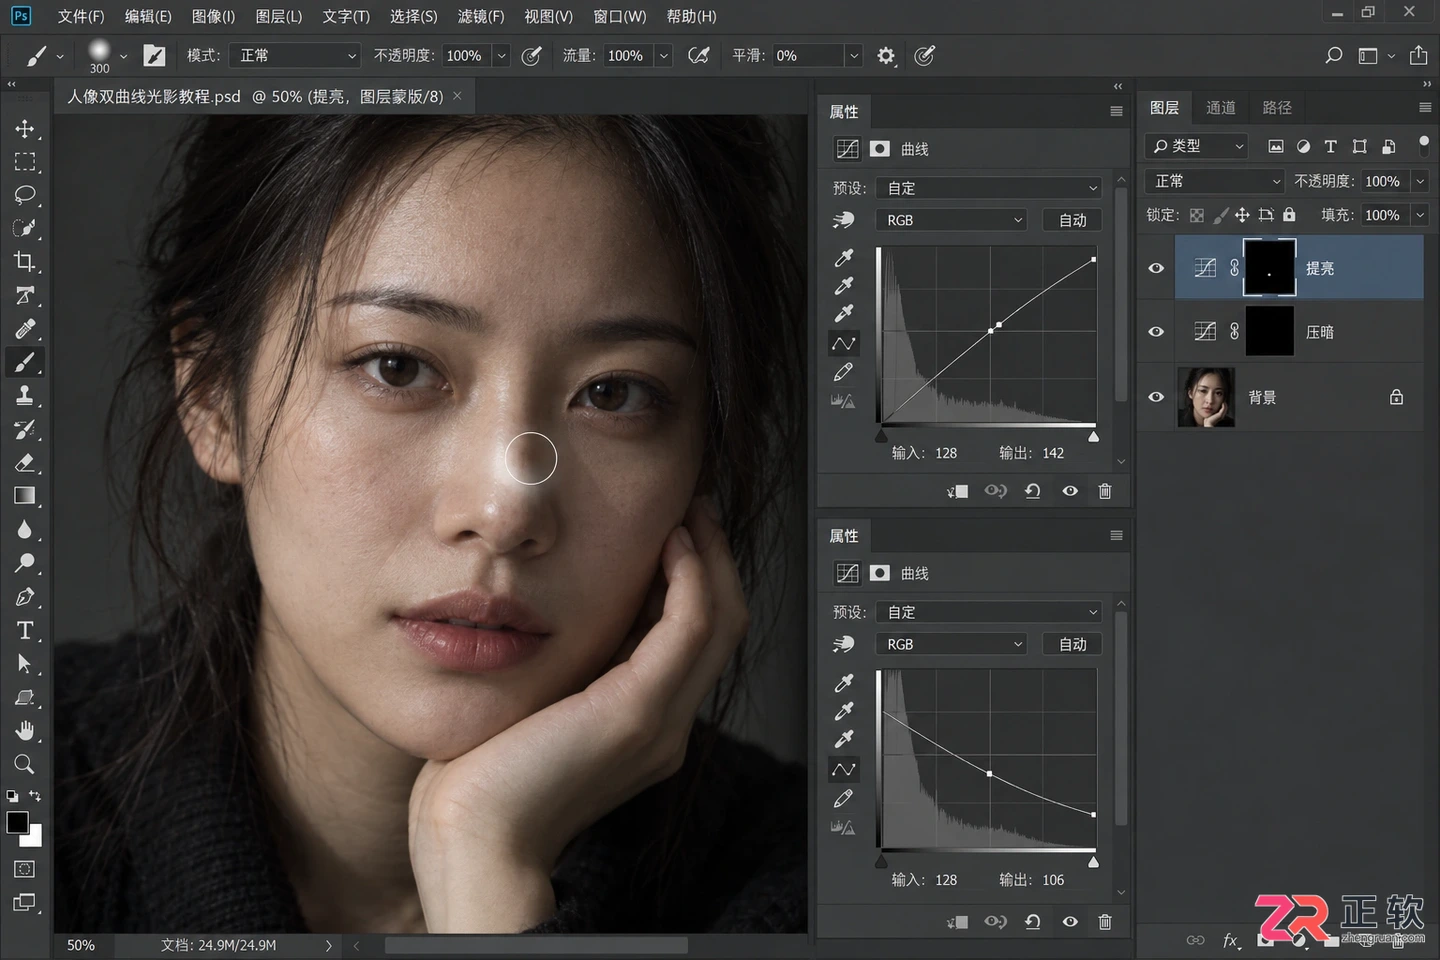This screenshot has width=1440, height=960.
Task: Click upper curves 自动 button
Action: pyautogui.click(x=1073, y=220)
